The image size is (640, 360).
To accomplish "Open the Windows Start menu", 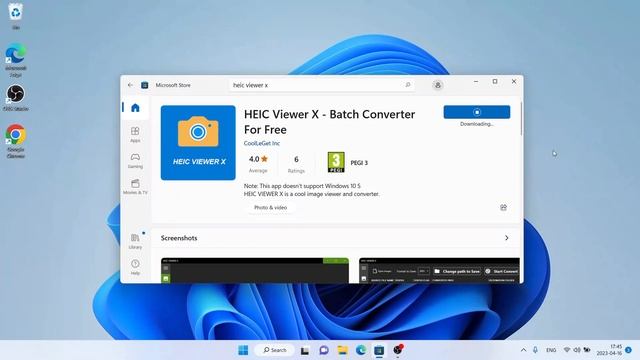I will tap(243, 350).
